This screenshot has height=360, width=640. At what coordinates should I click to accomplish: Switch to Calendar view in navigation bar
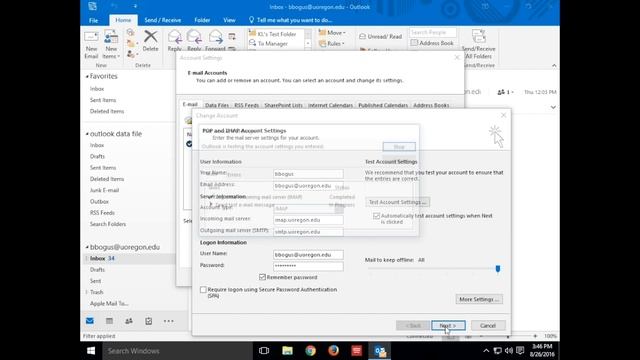(x=109, y=321)
